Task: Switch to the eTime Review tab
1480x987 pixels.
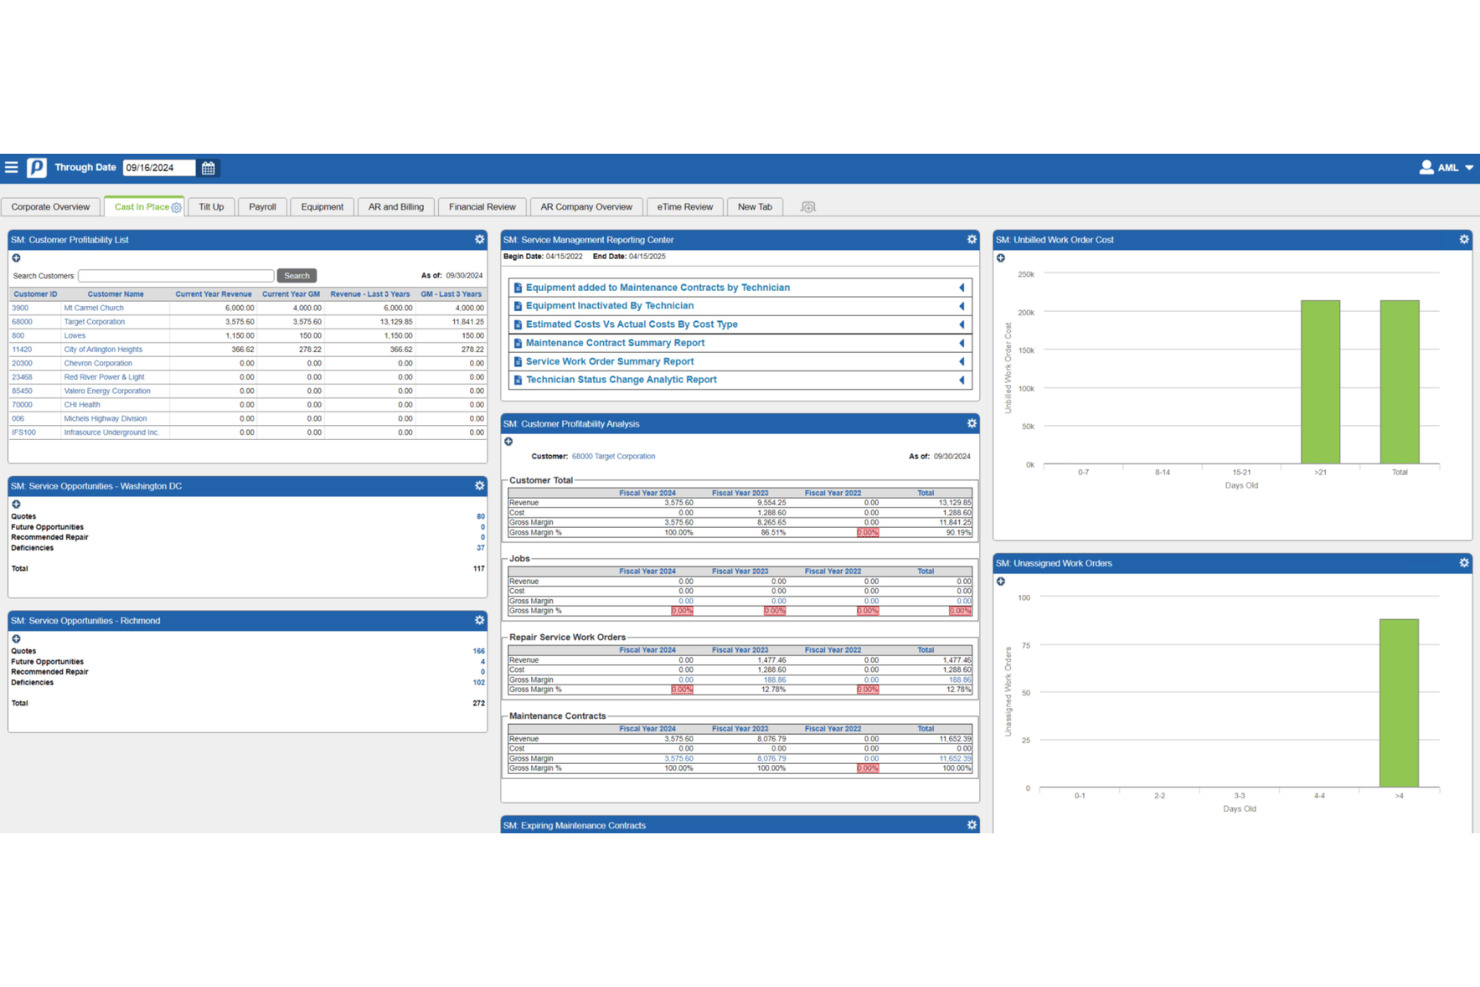Action: [685, 207]
